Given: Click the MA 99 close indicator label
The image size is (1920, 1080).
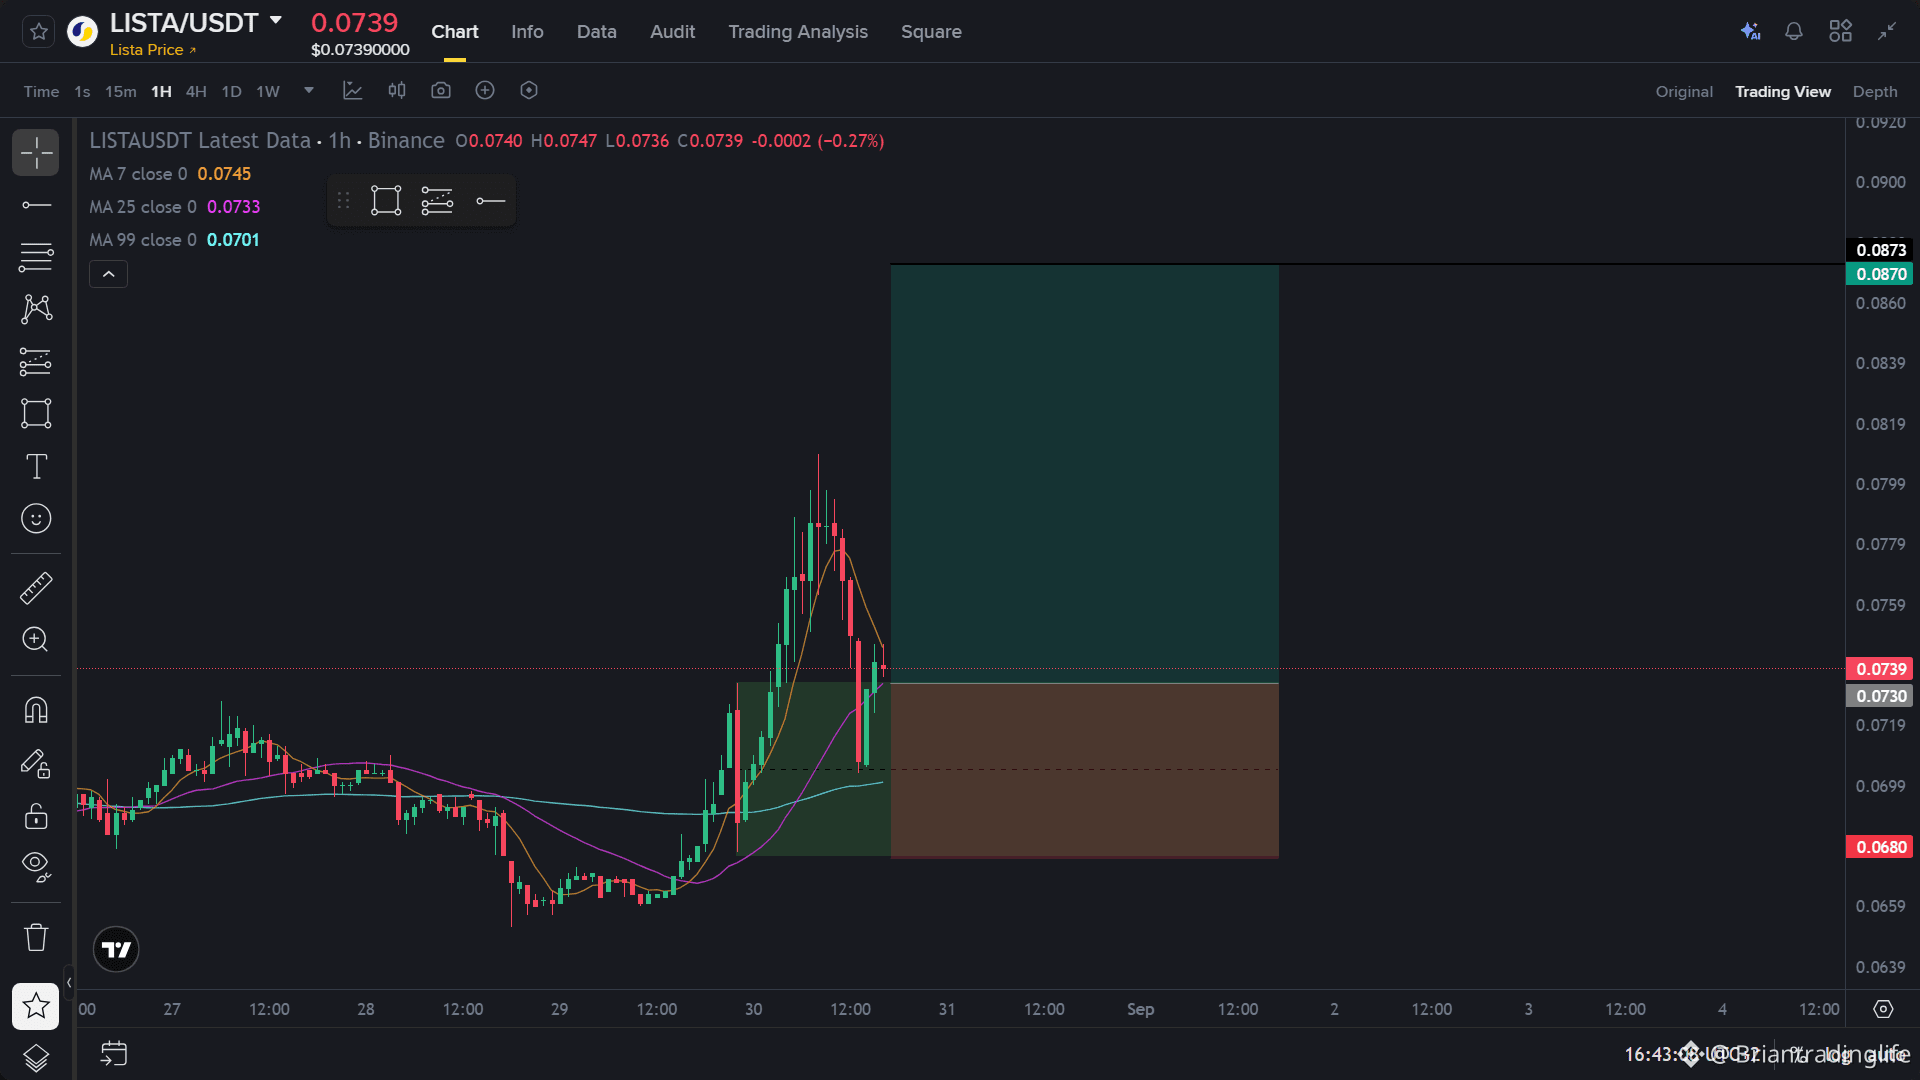Looking at the screenshot, I should [143, 240].
